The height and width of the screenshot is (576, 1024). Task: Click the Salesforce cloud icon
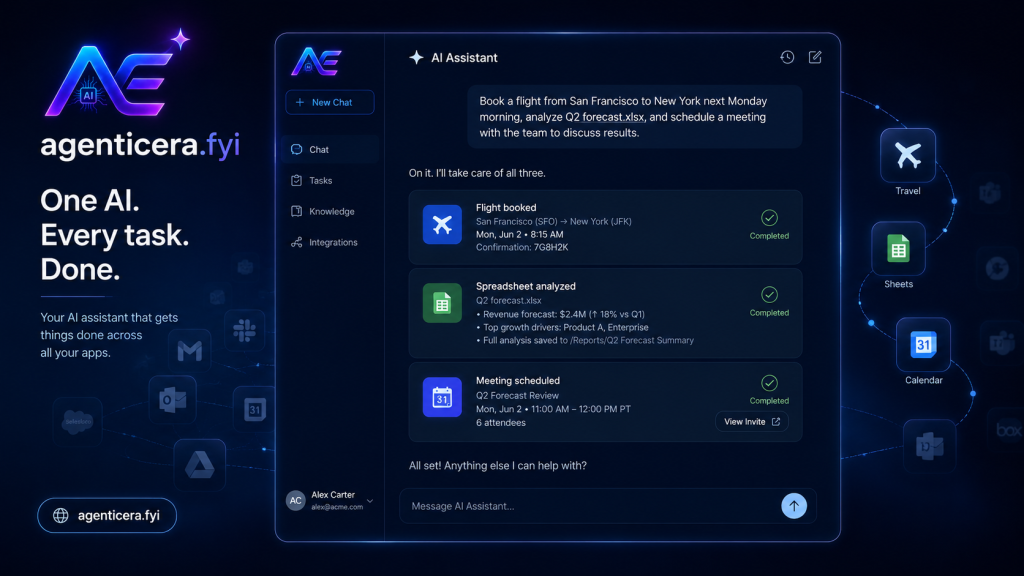(x=78, y=422)
